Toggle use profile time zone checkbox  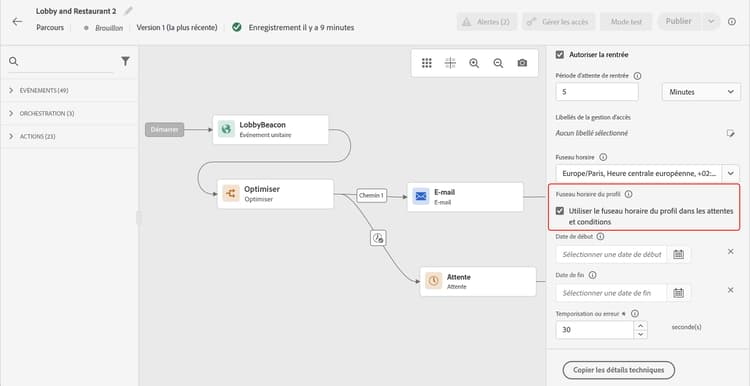pos(560,211)
